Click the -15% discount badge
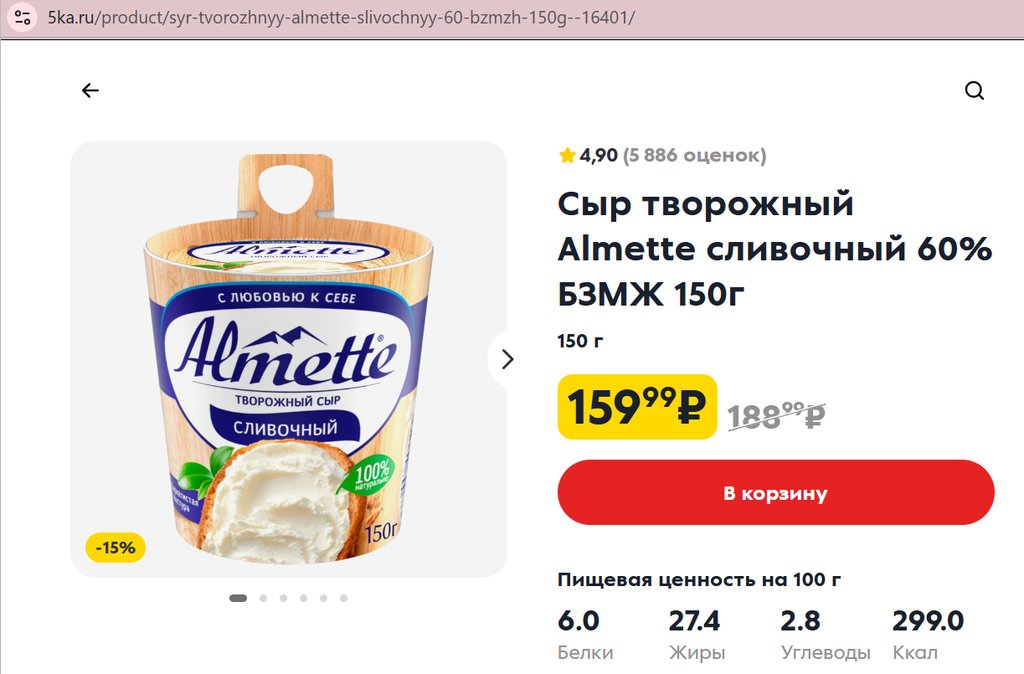Viewport: 1024px width, 674px height. [116, 547]
